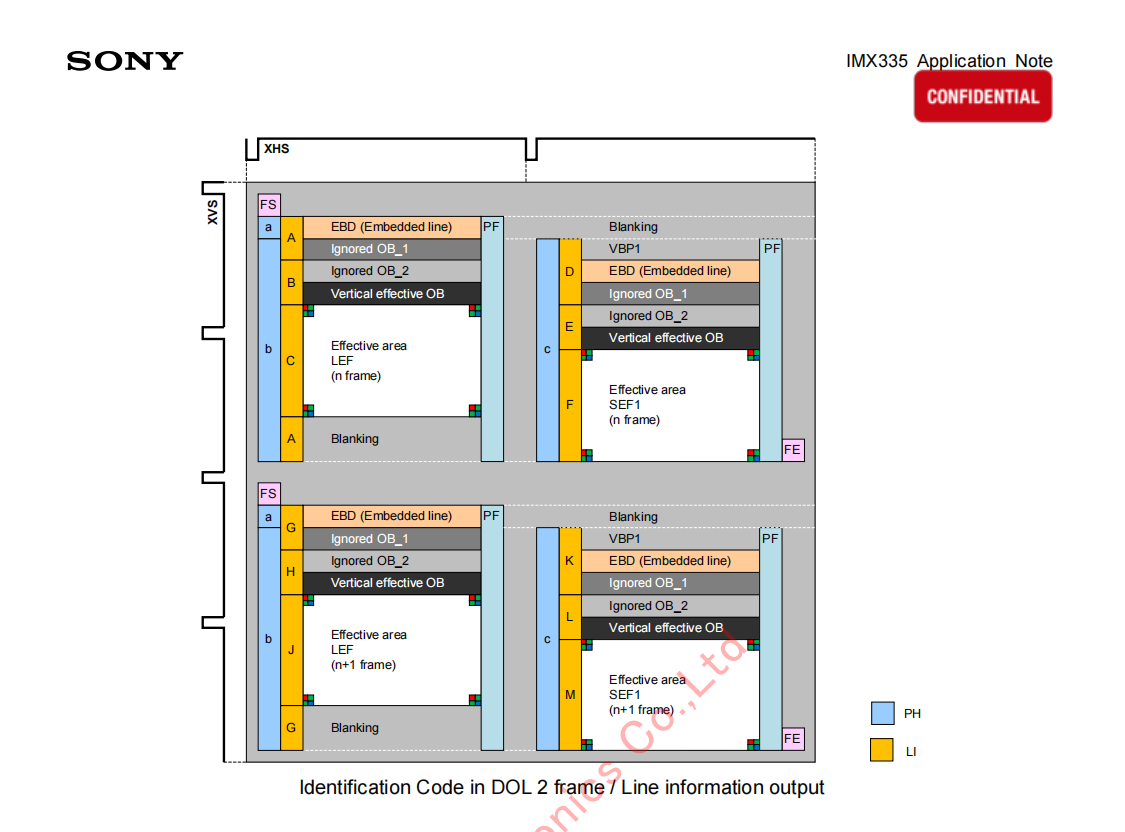Click the XHS signal label

277,149
